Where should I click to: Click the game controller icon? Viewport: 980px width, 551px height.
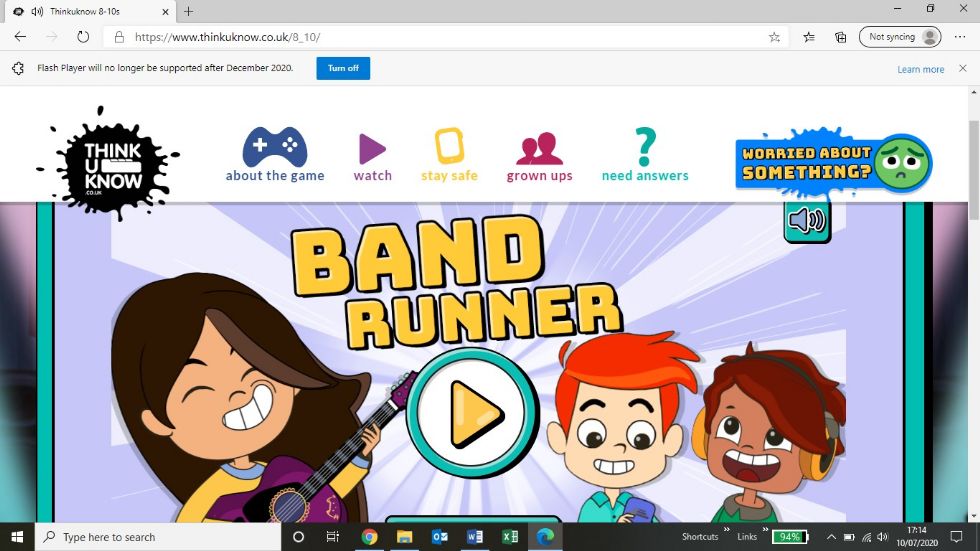tap(275, 147)
